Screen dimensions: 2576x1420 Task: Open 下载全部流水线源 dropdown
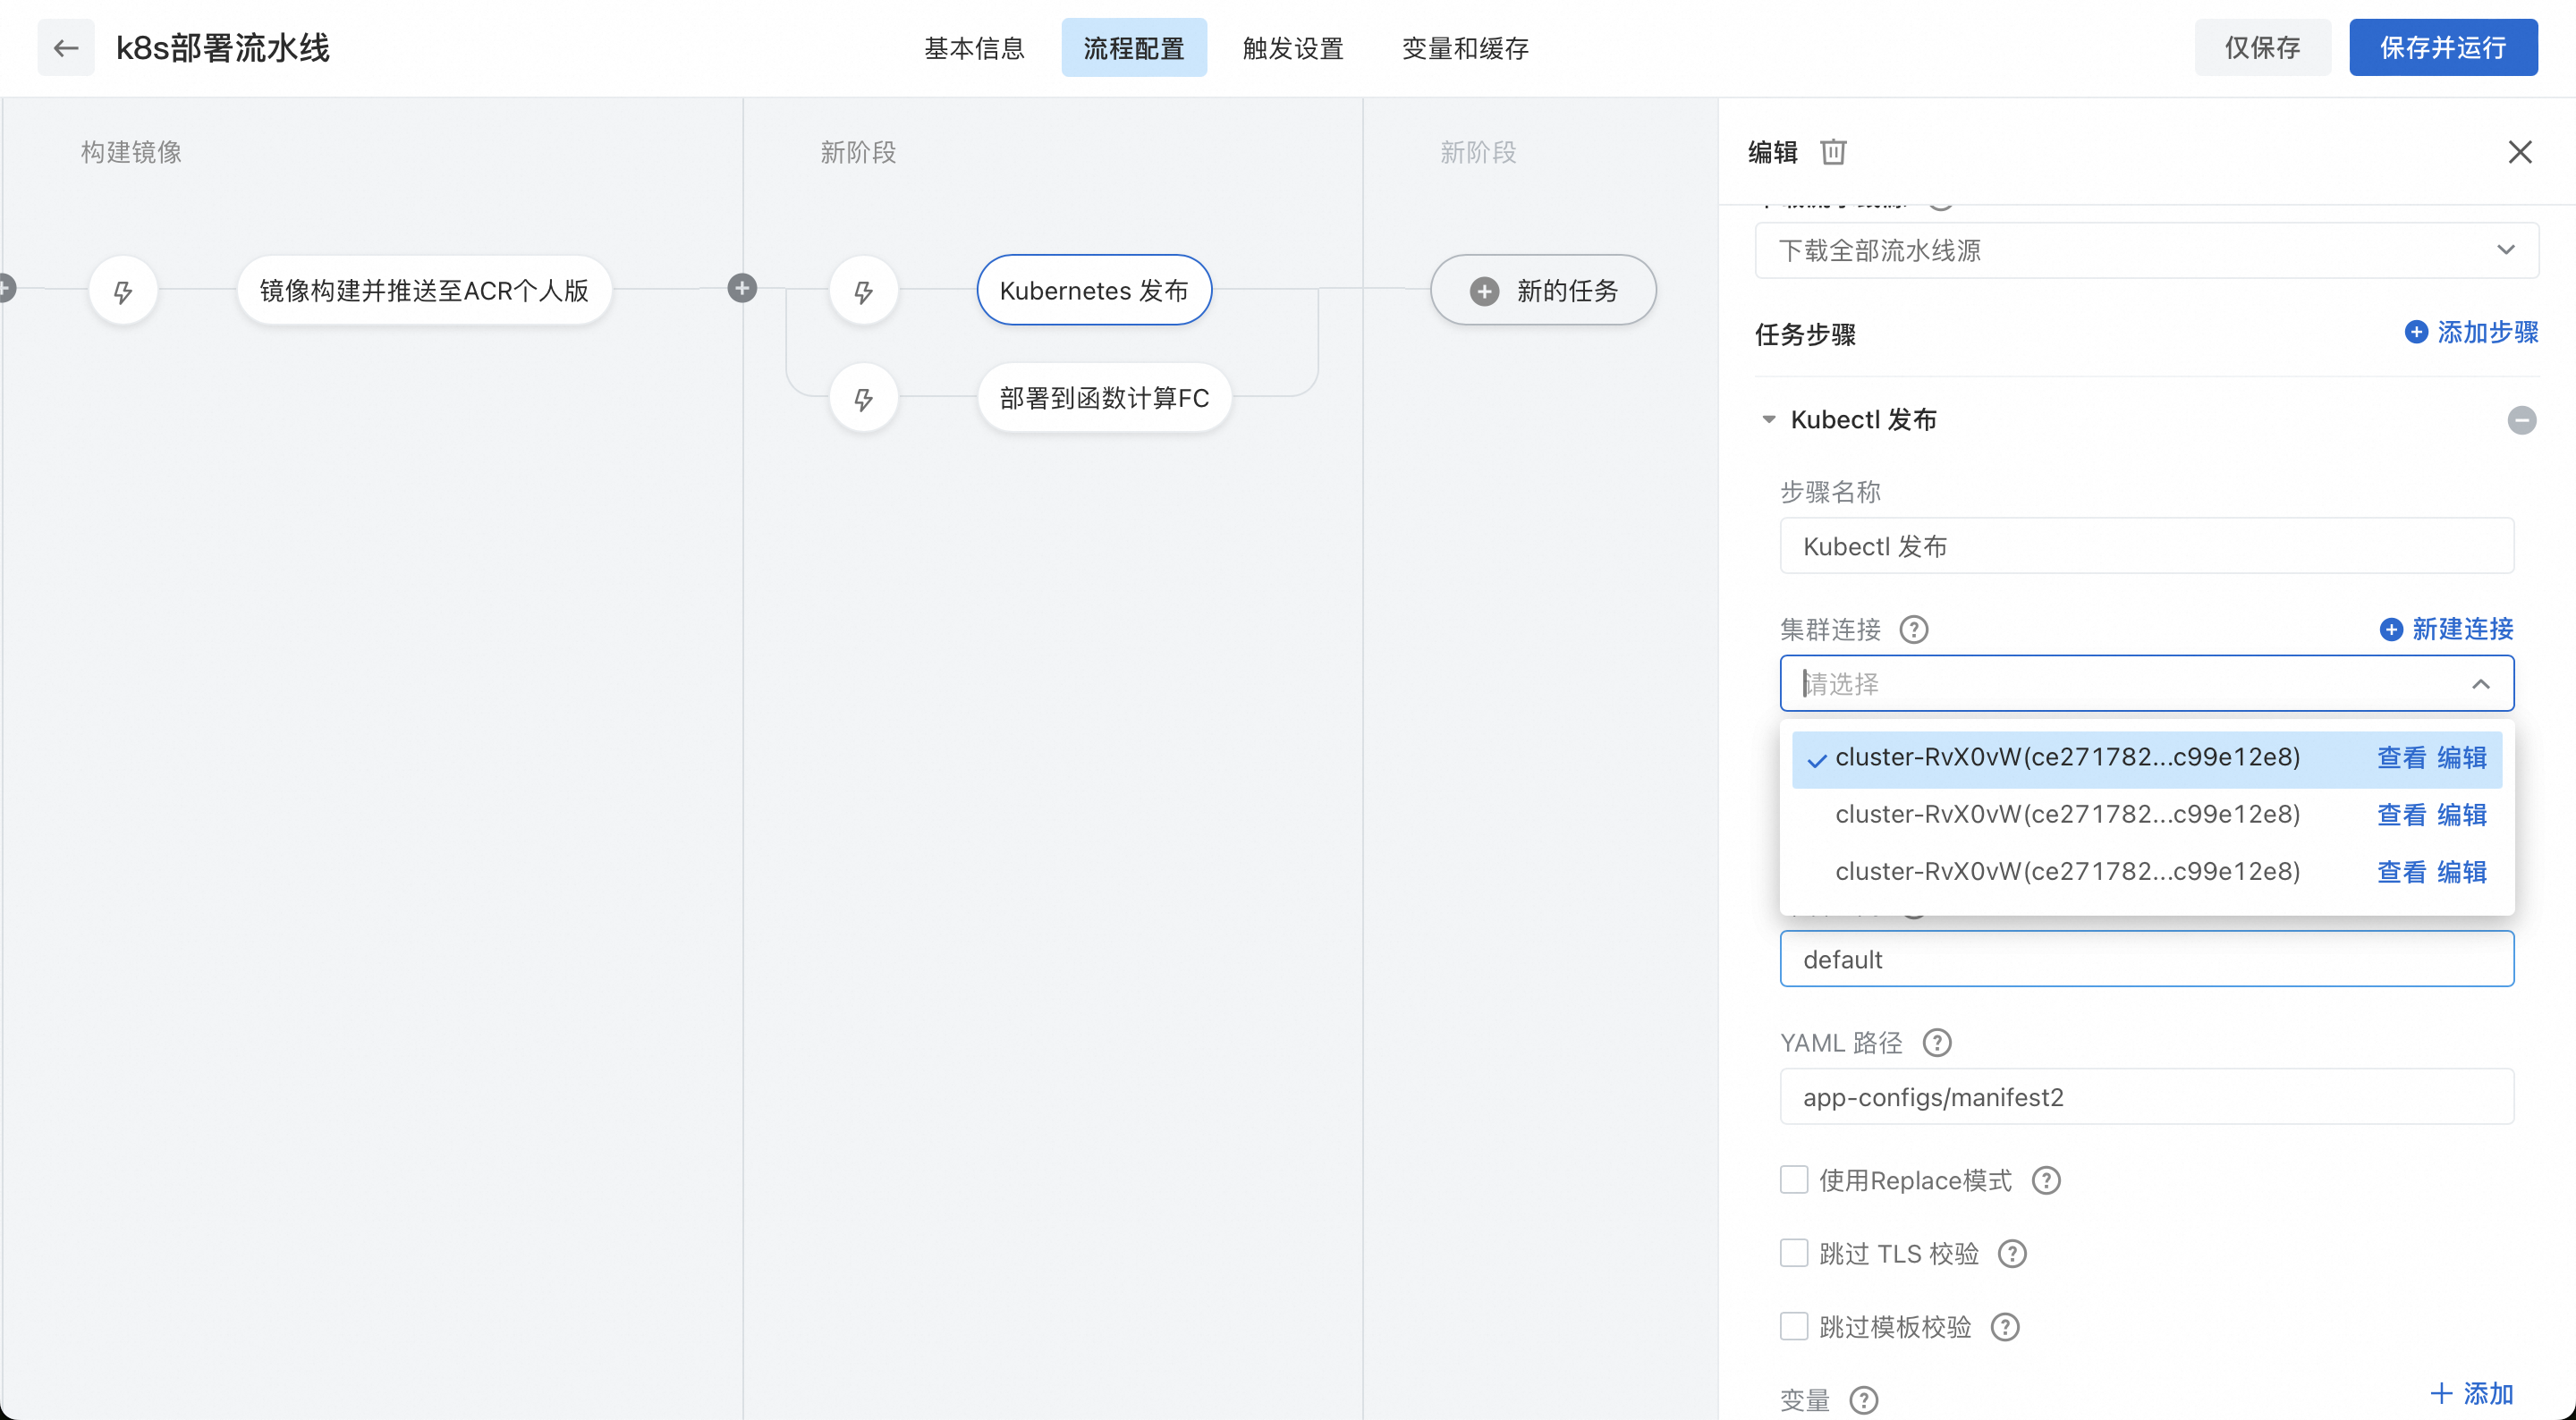coord(2146,250)
